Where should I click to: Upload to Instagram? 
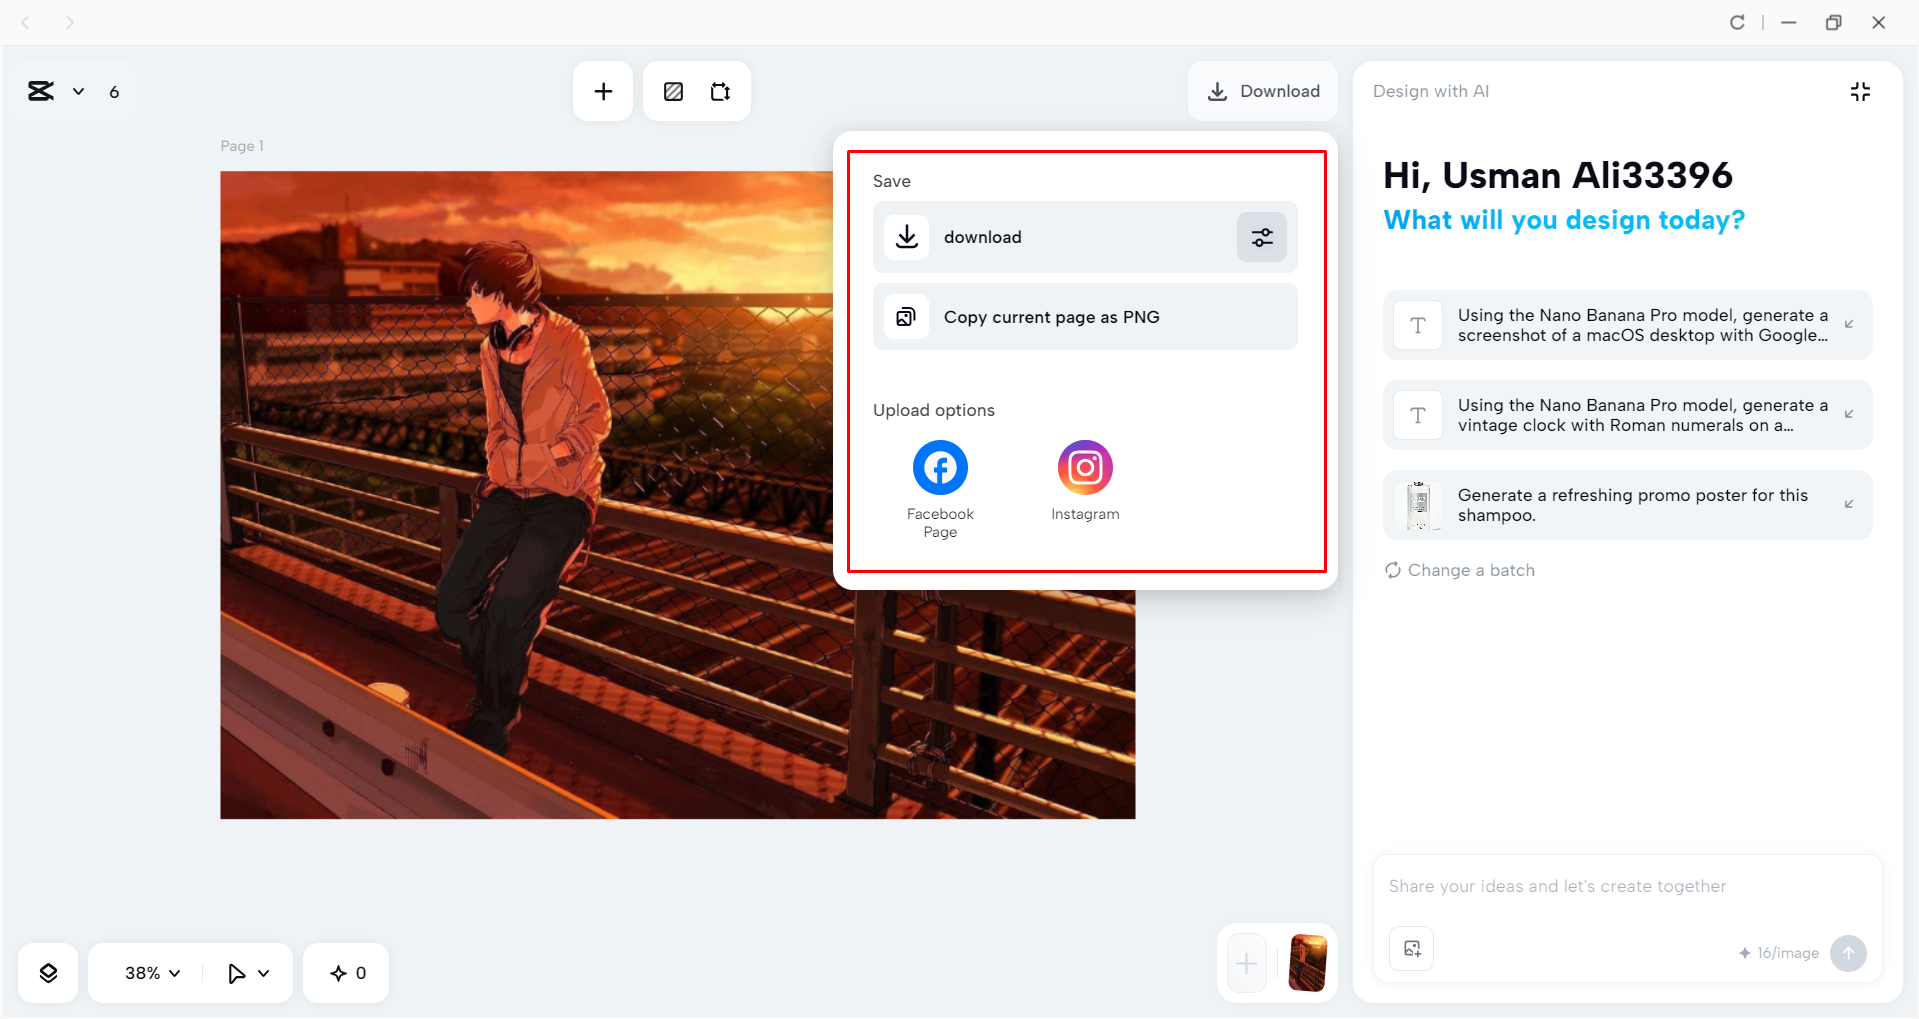coord(1085,481)
